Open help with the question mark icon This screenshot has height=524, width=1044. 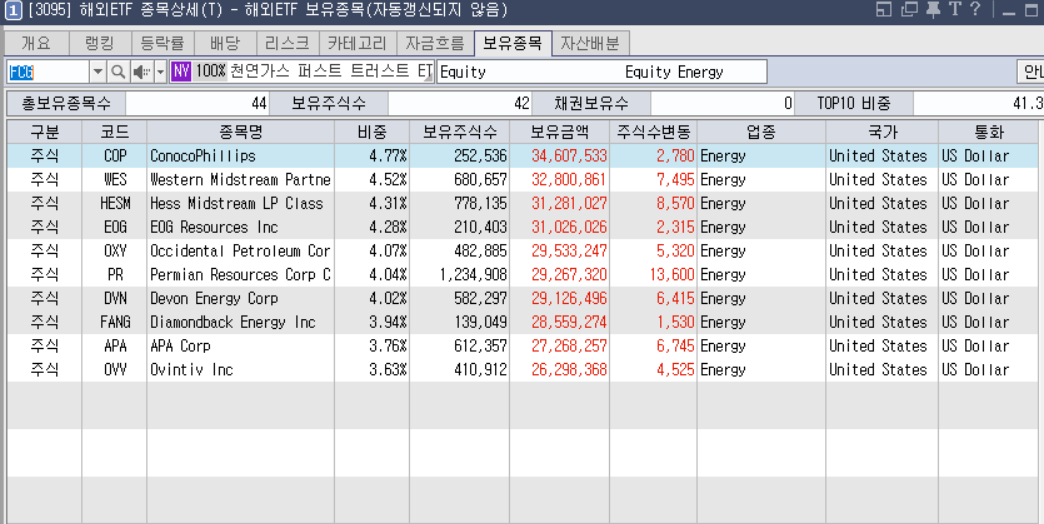(975, 9)
